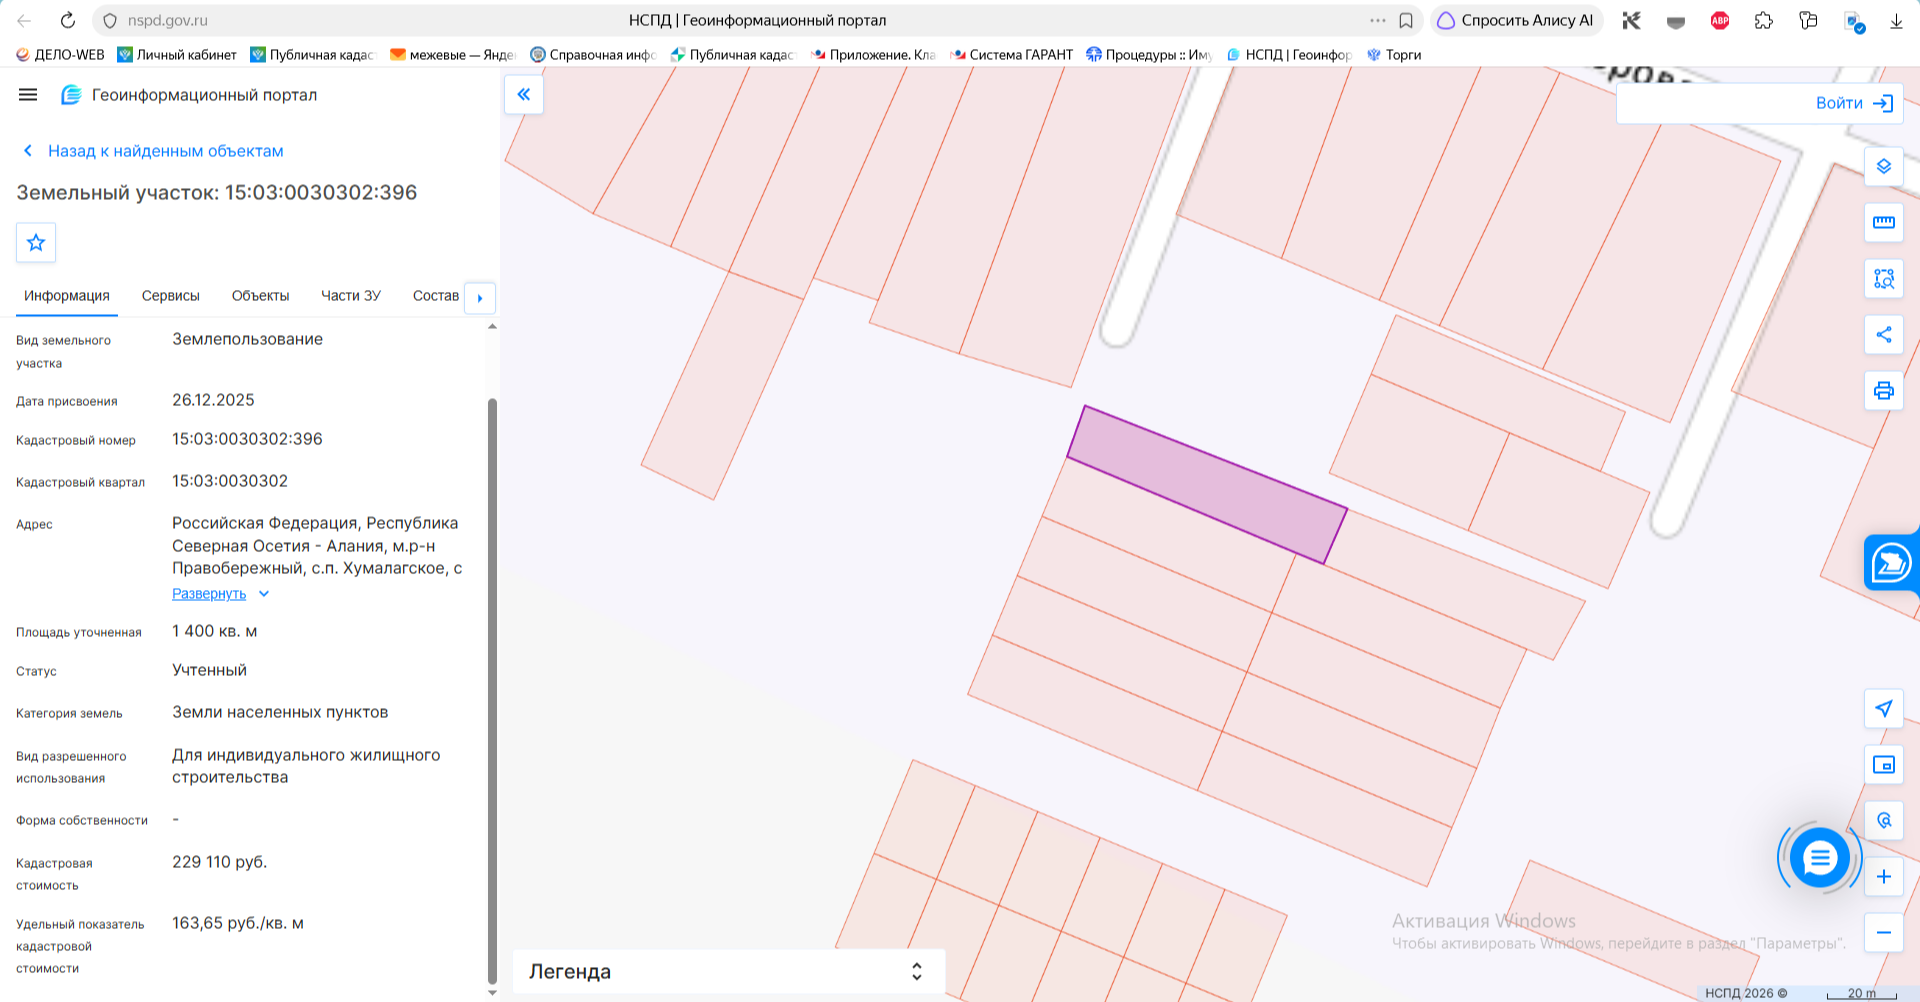
Task: Click the info panel vertical scrollbar
Action: [x=492, y=690]
